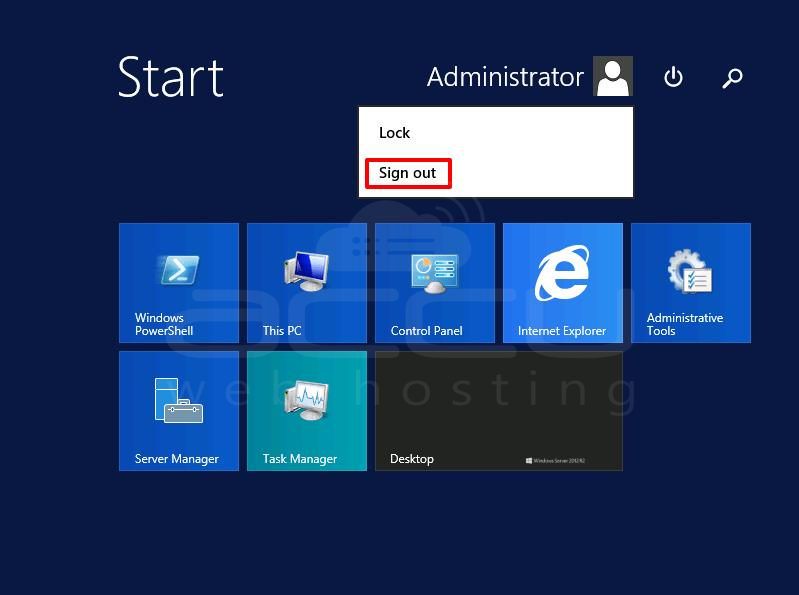
Task: Click the power options icon
Action: [673, 77]
